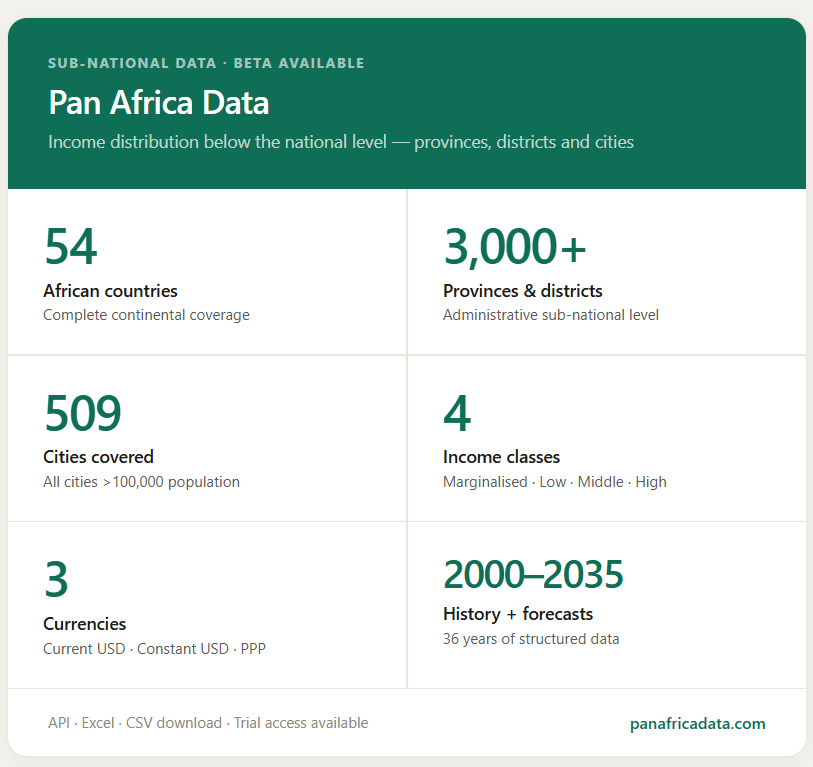Click 'Administrative sub-national level' text
This screenshot has width=813, height=767.
551,315
